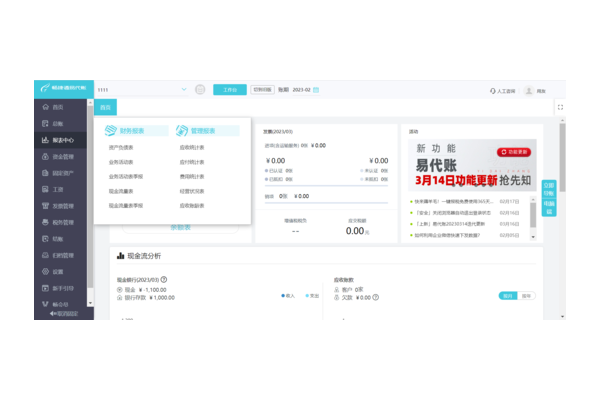The width and height of the screenshot is (600, 400).
Task: Open the 新手引导 guide icon in the sidebar
Action: [46, 288]
